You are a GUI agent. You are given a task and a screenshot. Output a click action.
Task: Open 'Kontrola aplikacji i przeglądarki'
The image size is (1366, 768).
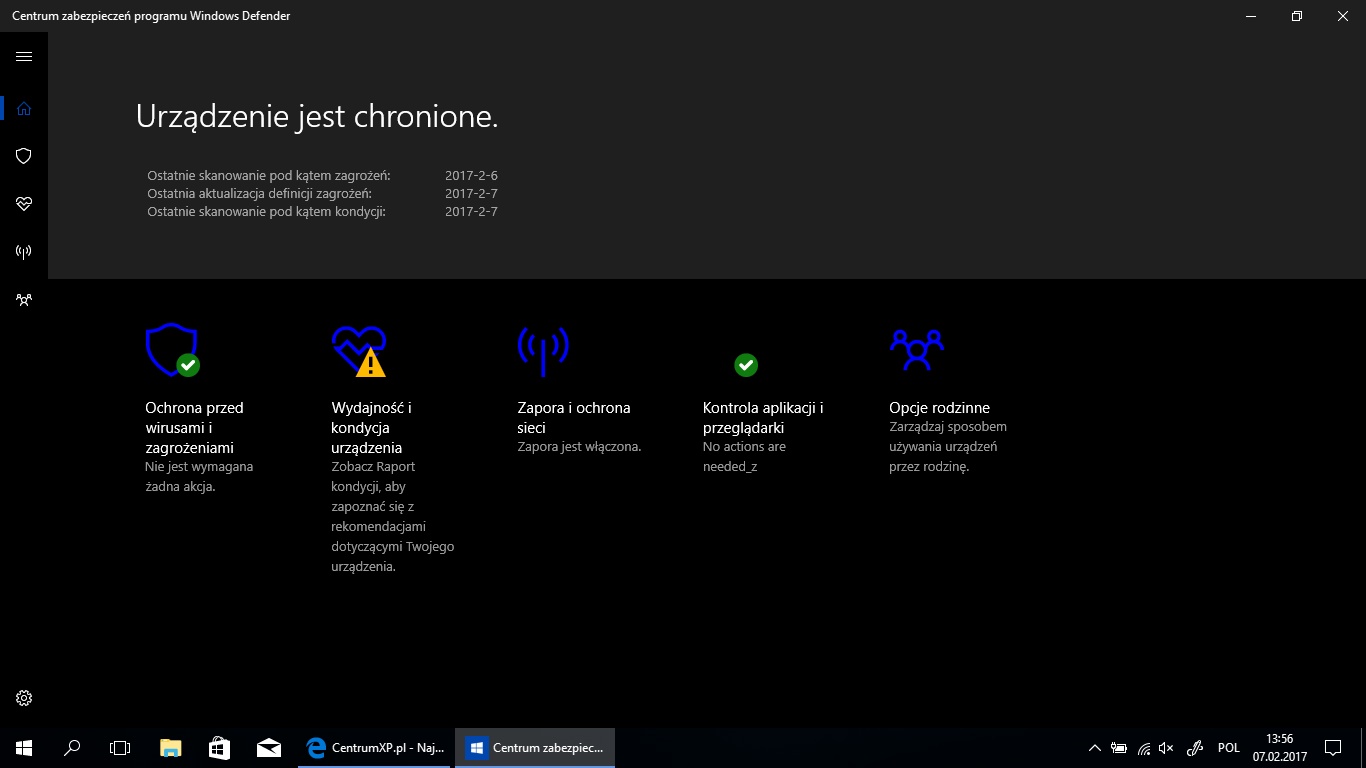pos(763,418)
